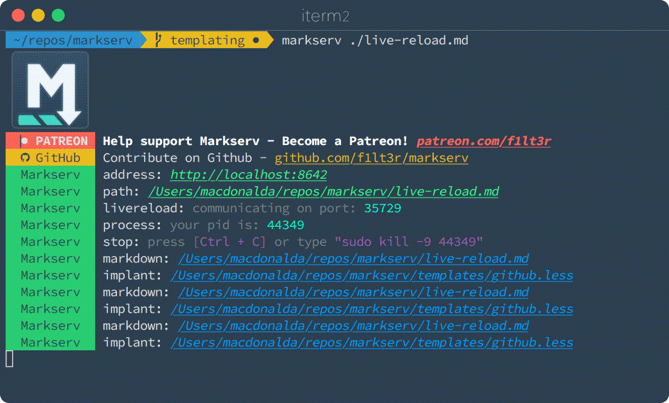Click the templating branch prompt segment
The height and width of the screenshot is (403, 669).
click(208, 40)
